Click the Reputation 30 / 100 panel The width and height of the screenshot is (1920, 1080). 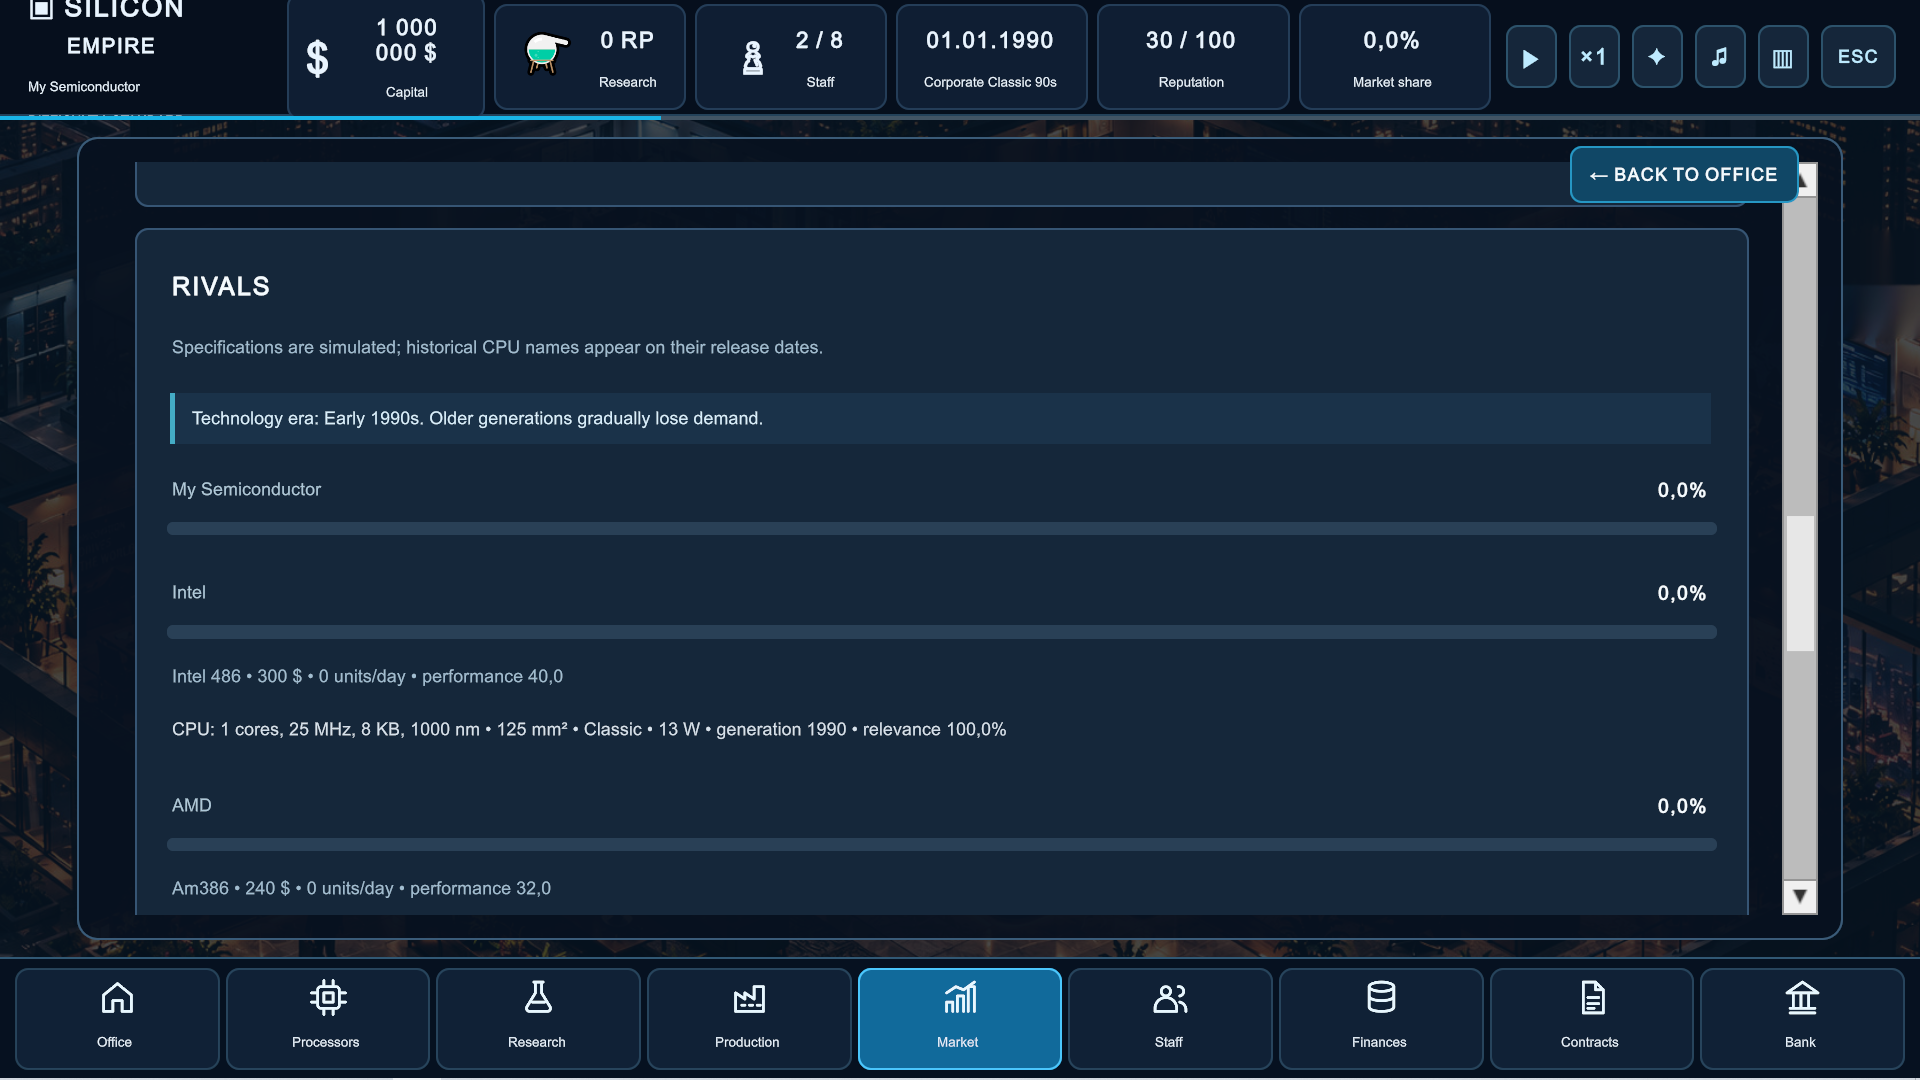(x=1192, y=57)
